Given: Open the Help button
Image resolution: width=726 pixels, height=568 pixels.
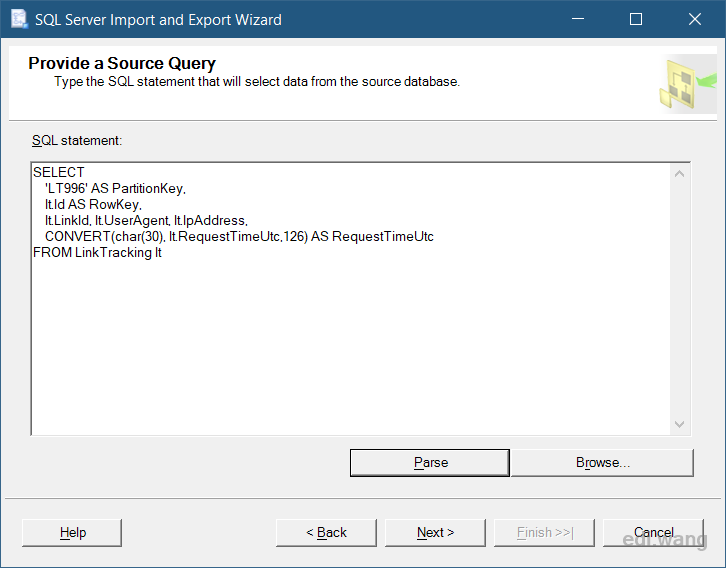Looking at the screenshot, I should pos(72,533).
